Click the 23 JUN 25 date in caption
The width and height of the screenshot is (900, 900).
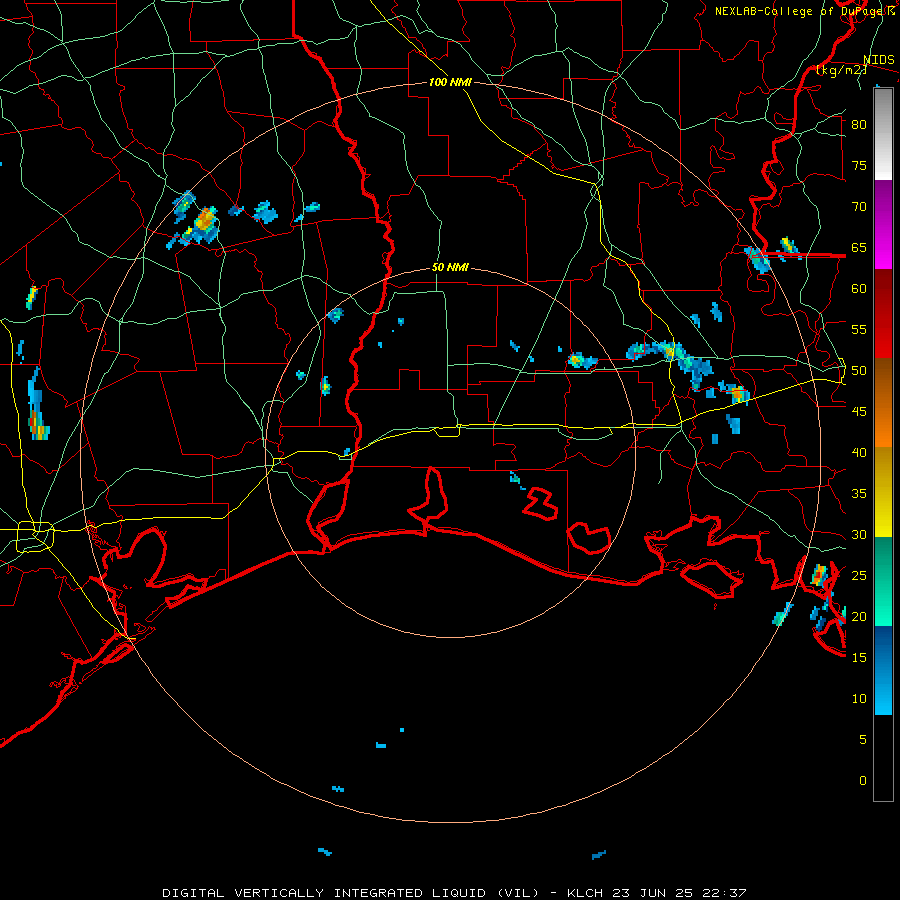653,893
